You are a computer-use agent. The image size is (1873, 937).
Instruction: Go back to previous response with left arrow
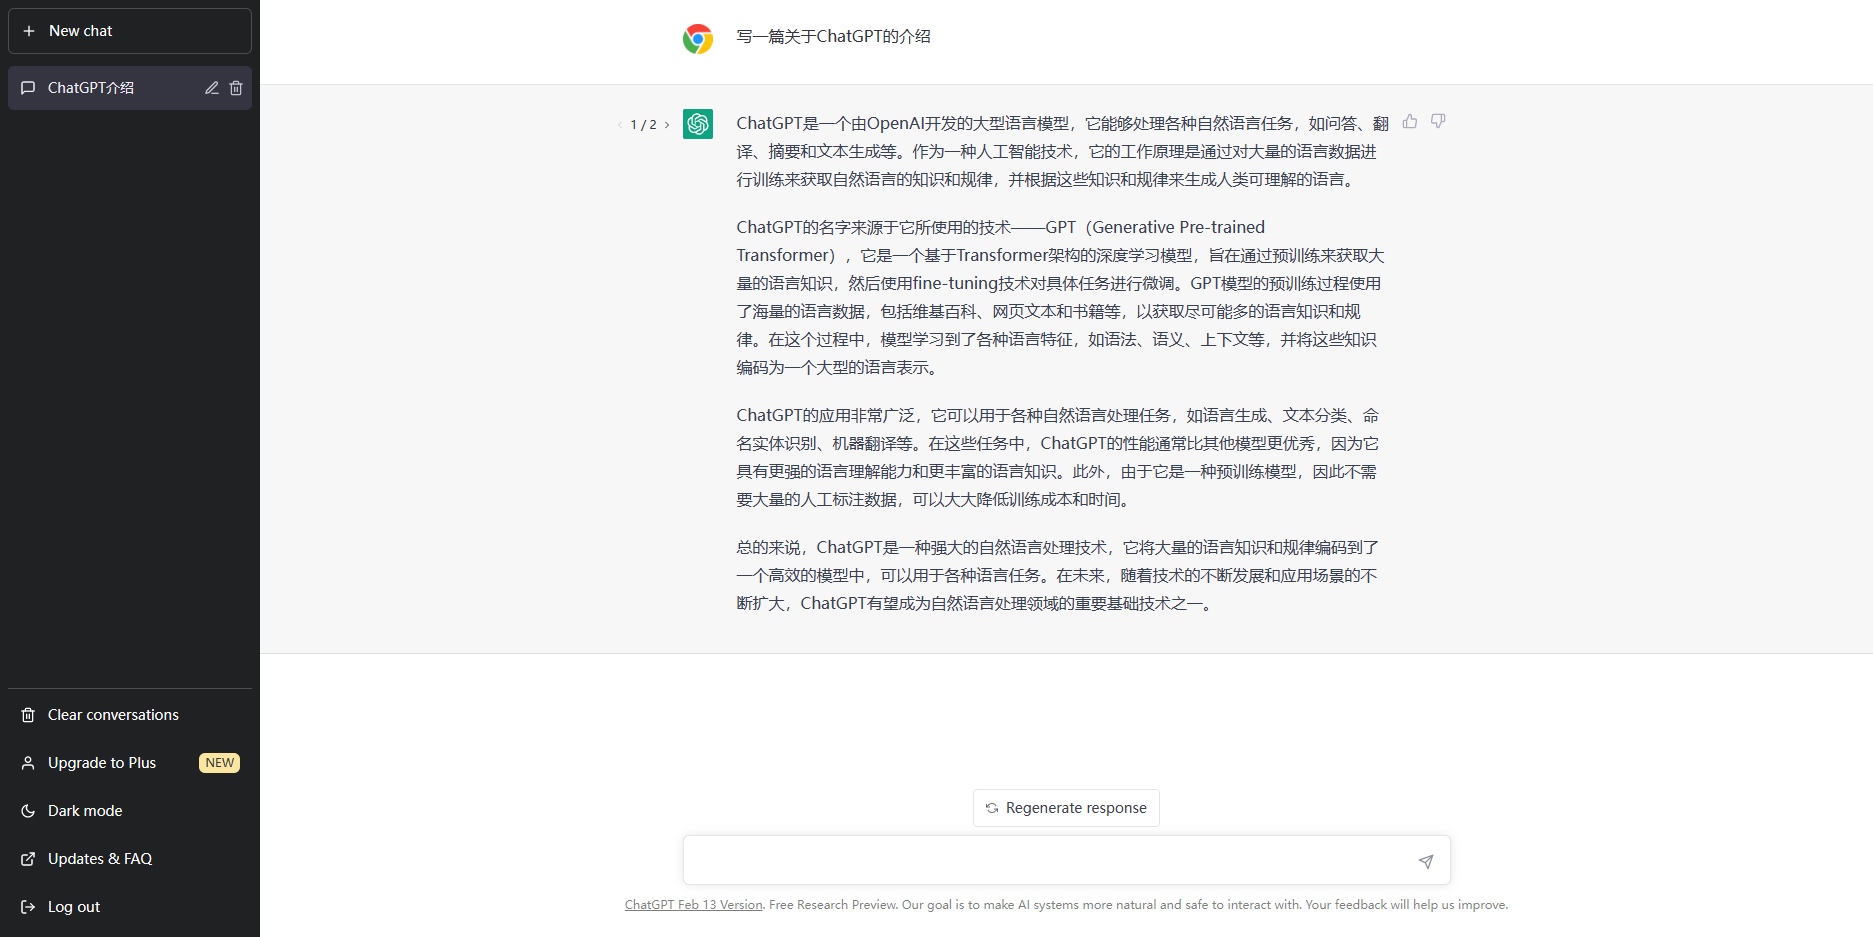point(620,124)
